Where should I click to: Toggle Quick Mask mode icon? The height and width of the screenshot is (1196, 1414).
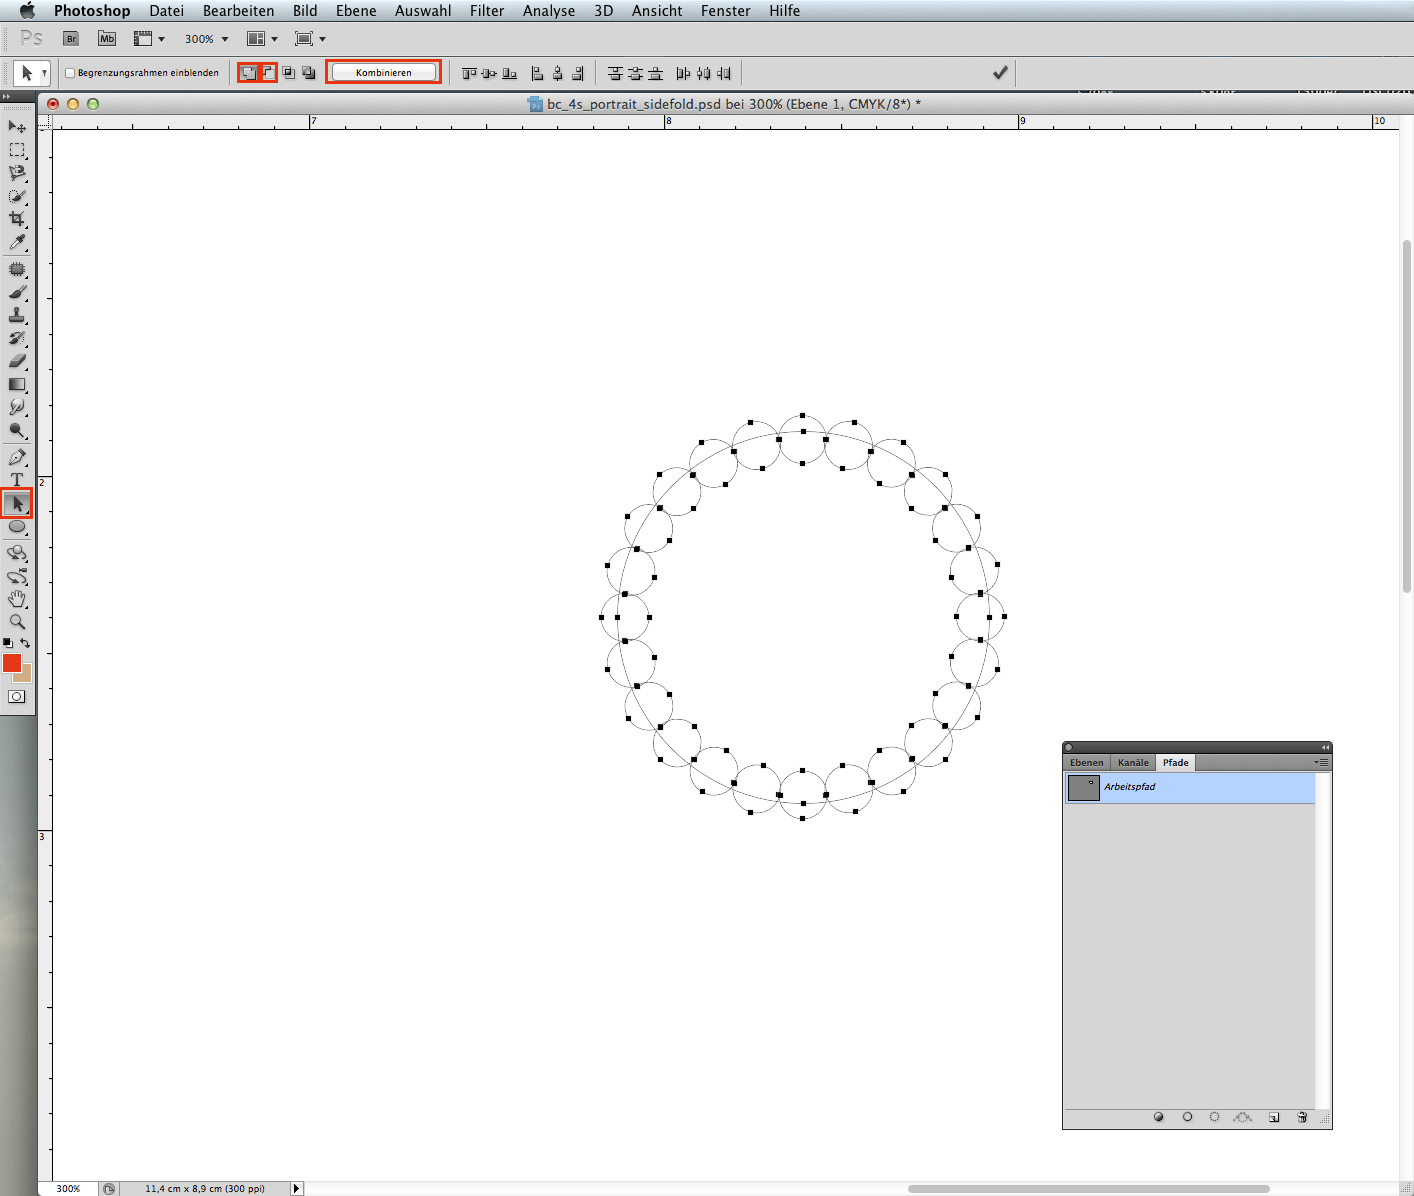[17, 697]
